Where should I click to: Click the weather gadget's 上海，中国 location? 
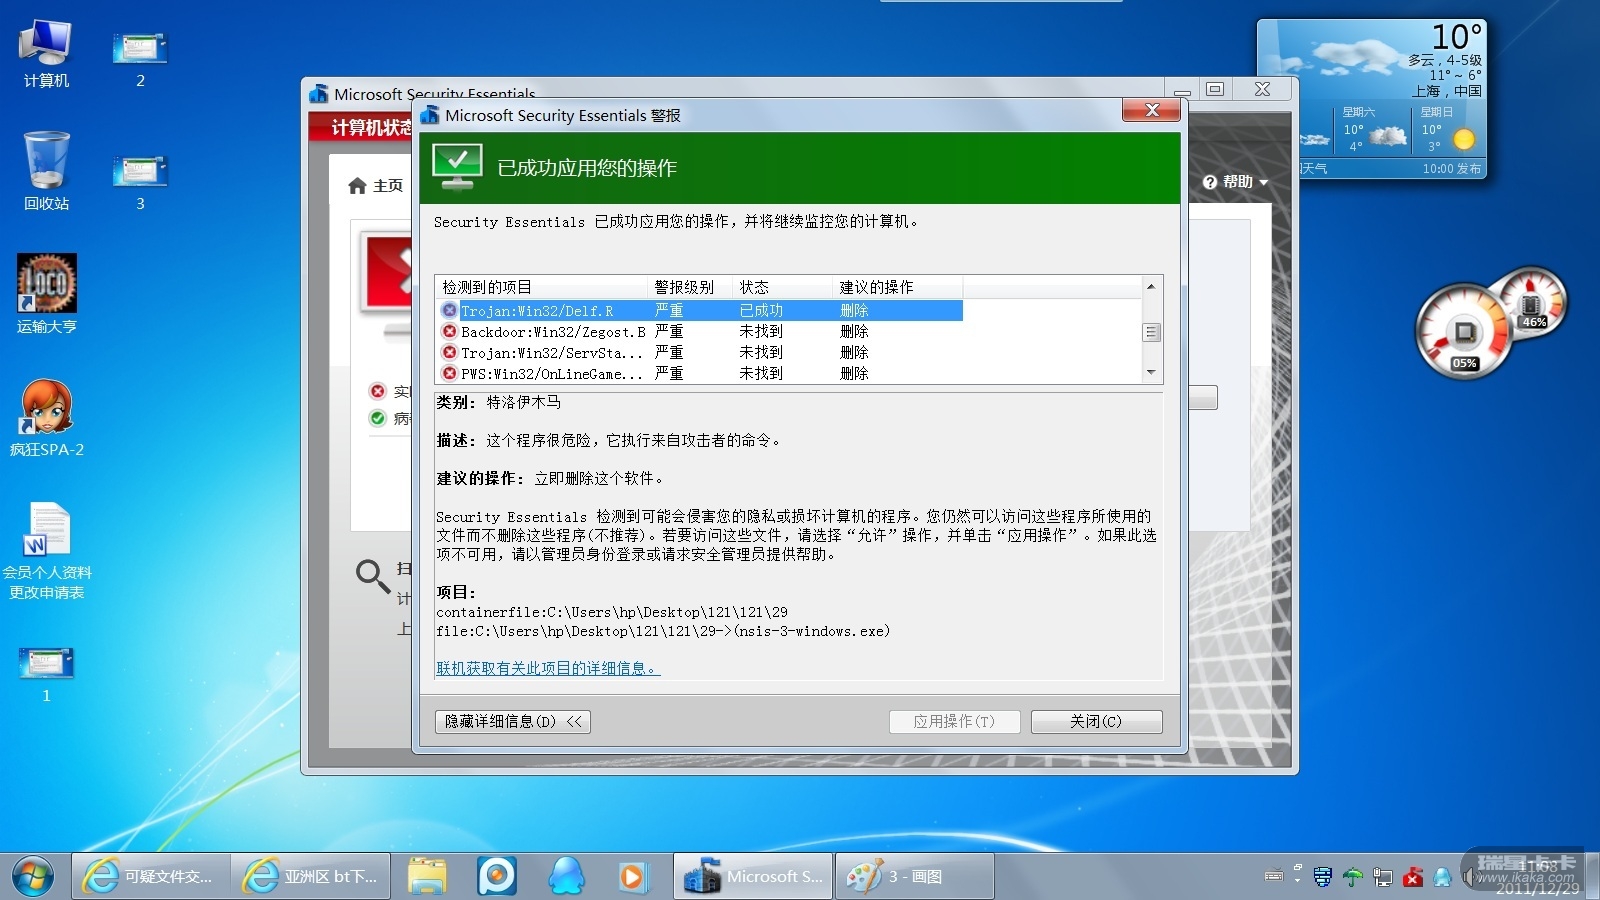[1446, 91]
